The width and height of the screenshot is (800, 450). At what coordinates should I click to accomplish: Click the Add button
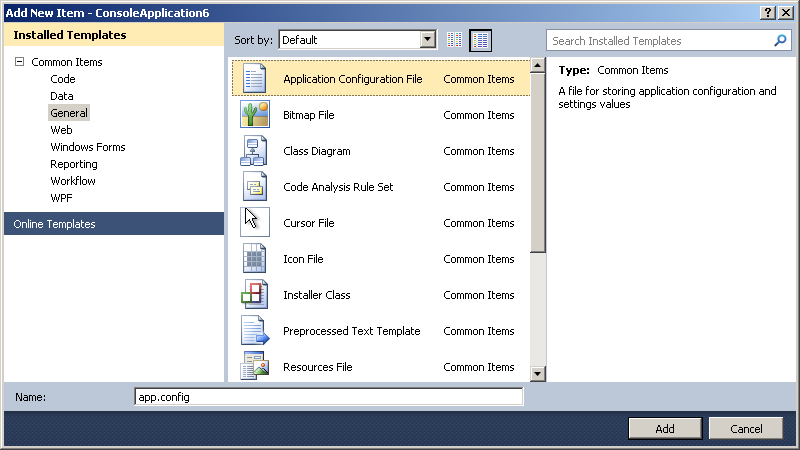coord(664,428)
